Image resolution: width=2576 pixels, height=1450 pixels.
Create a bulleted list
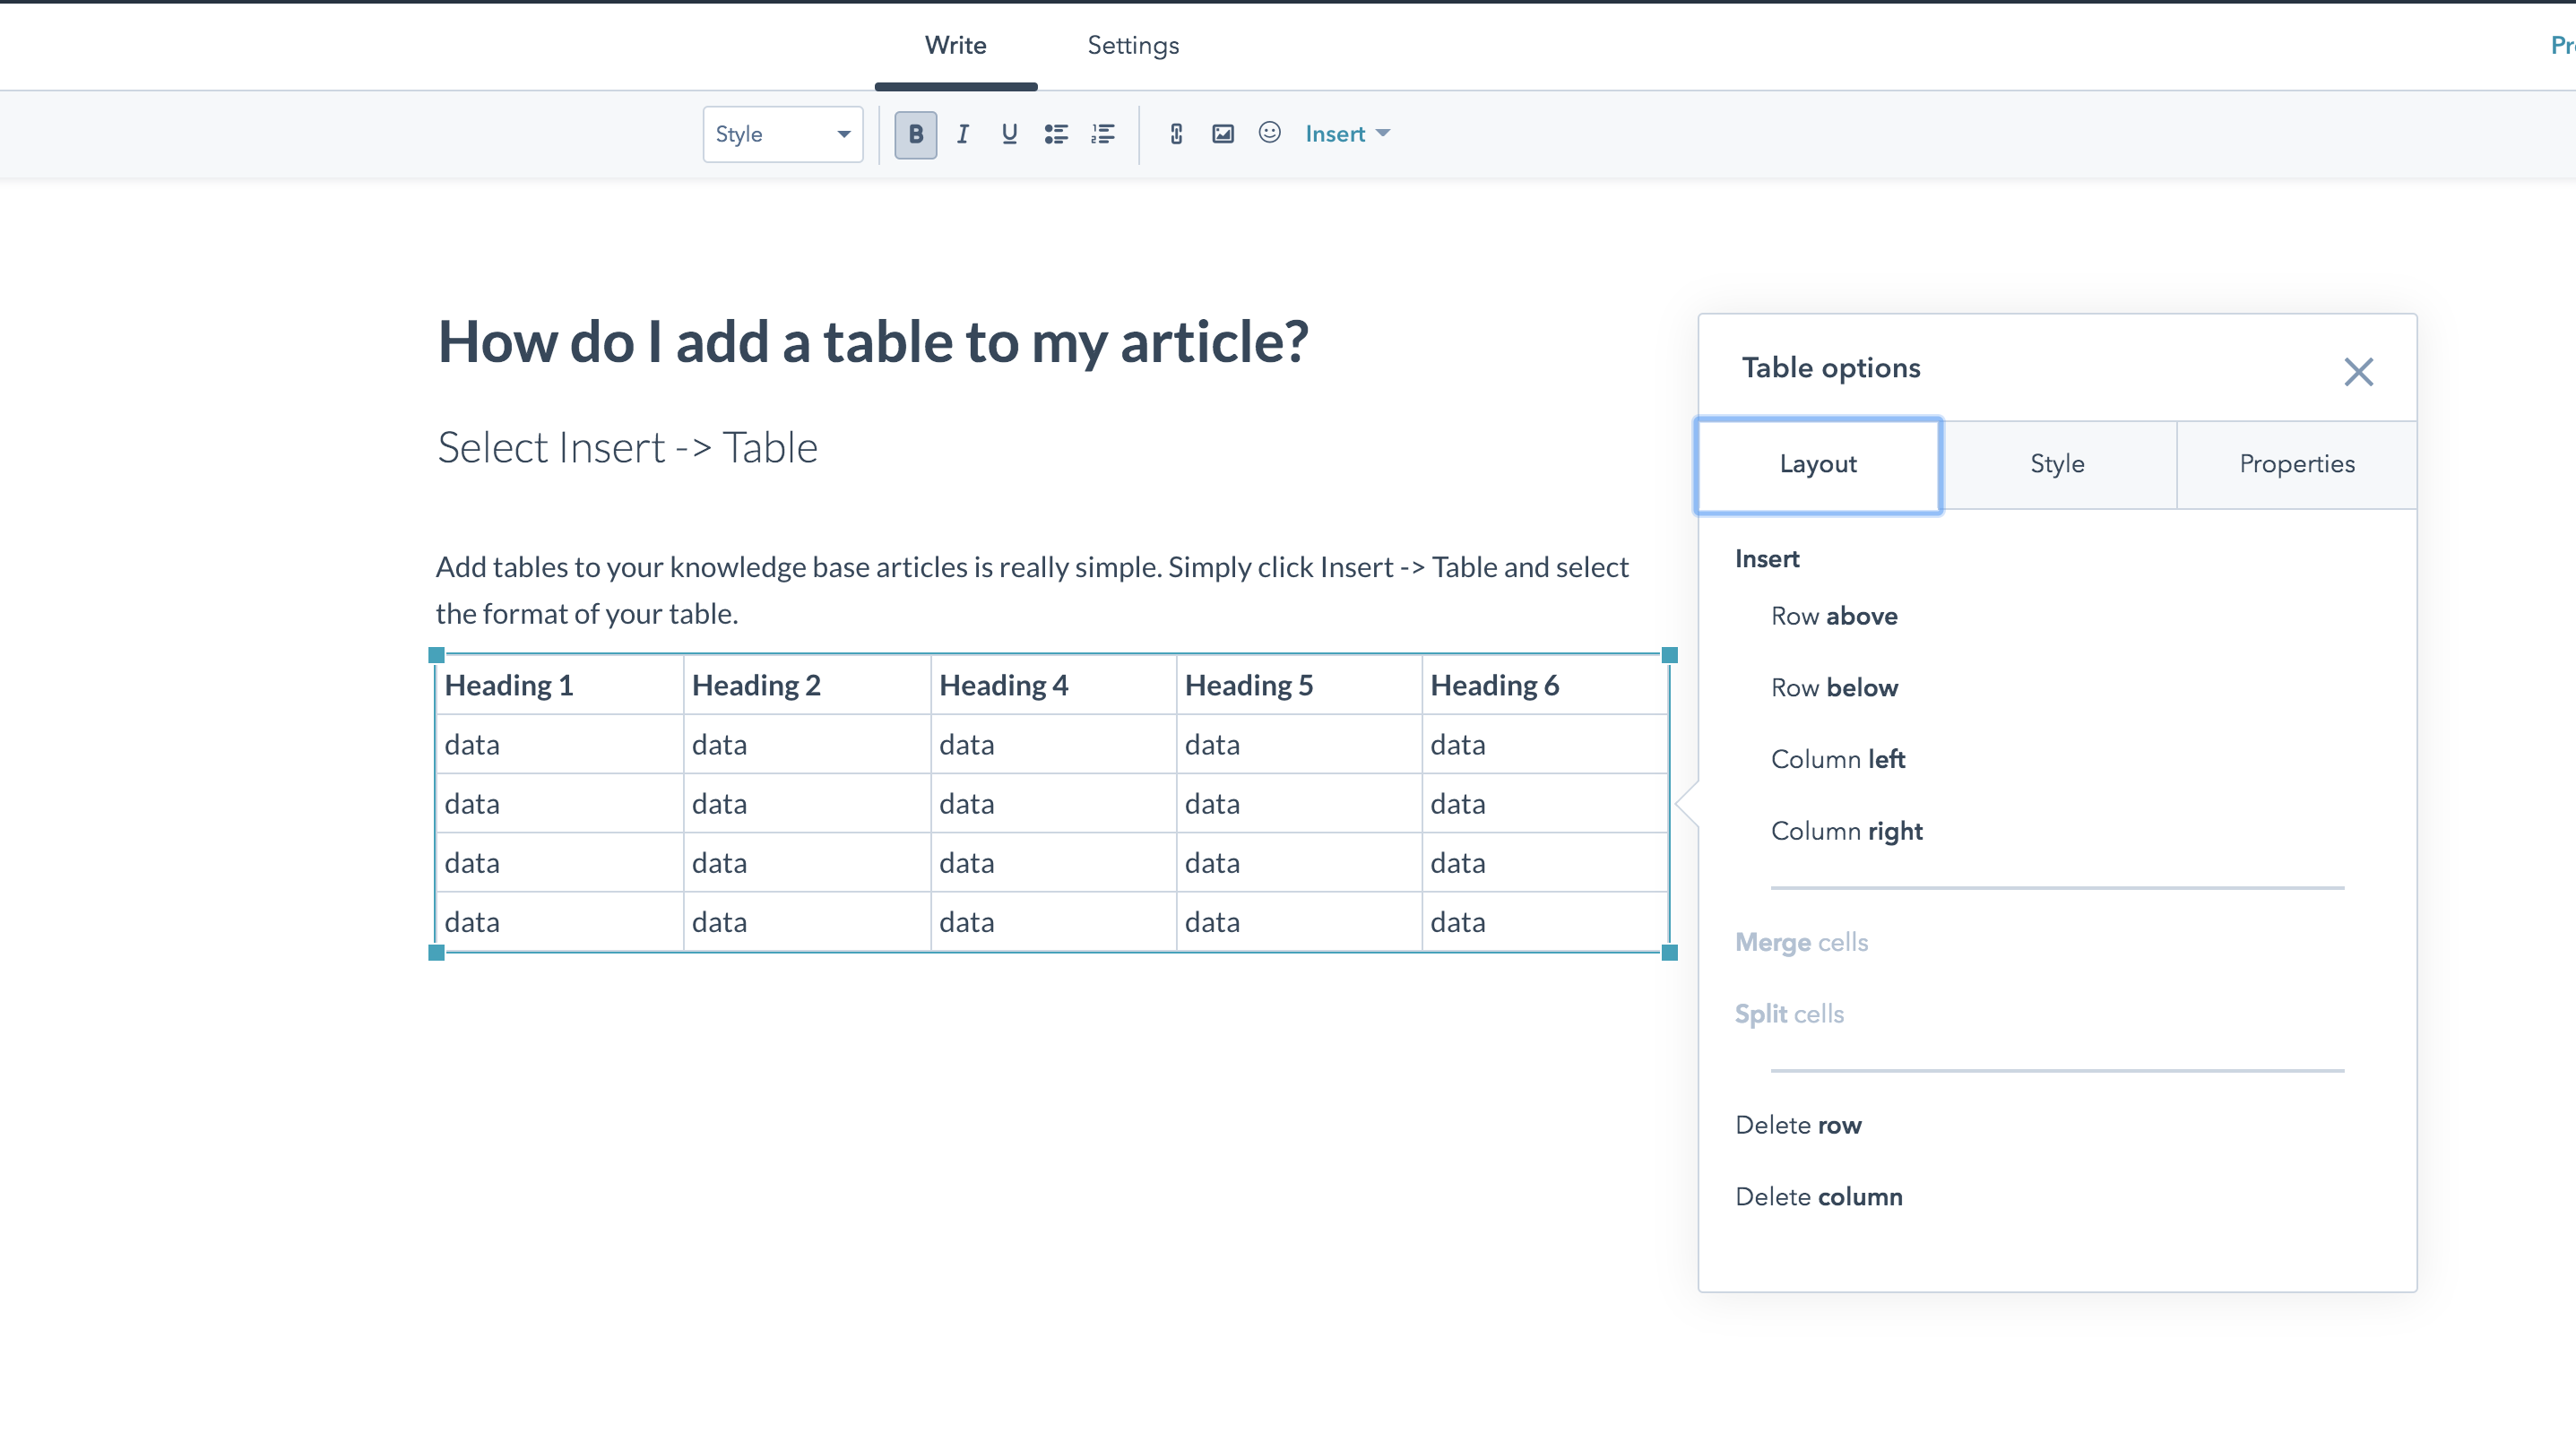1055,134
